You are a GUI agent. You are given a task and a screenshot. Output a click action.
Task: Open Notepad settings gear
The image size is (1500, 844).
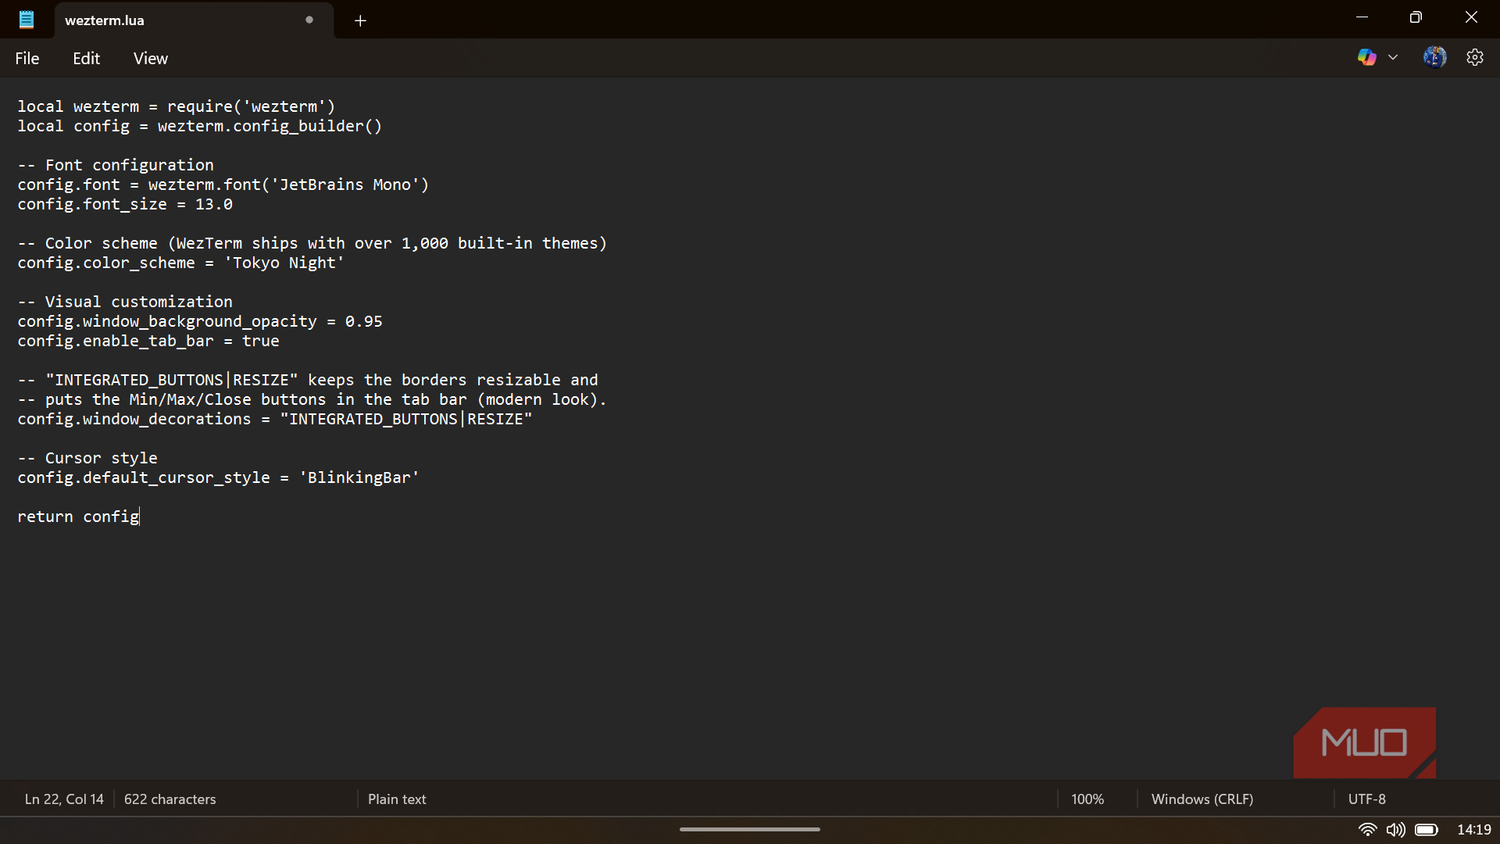[1475, 57]
